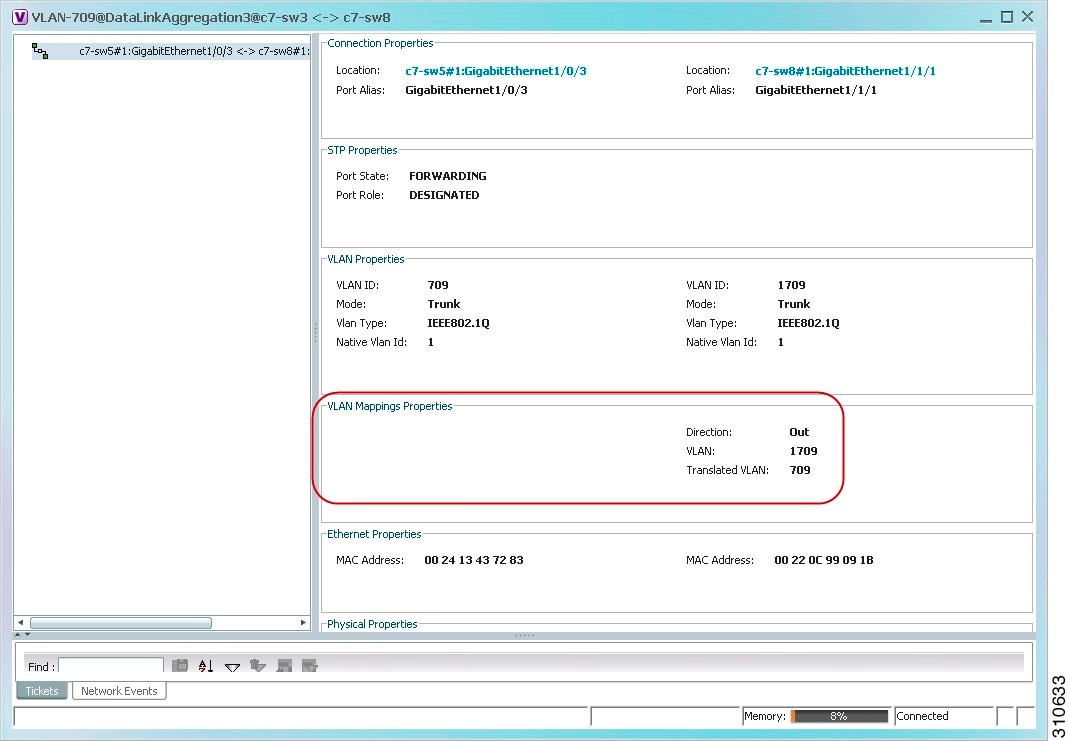
Task: Click the left Mode value Trunk
Action: (x=444, y=304)
